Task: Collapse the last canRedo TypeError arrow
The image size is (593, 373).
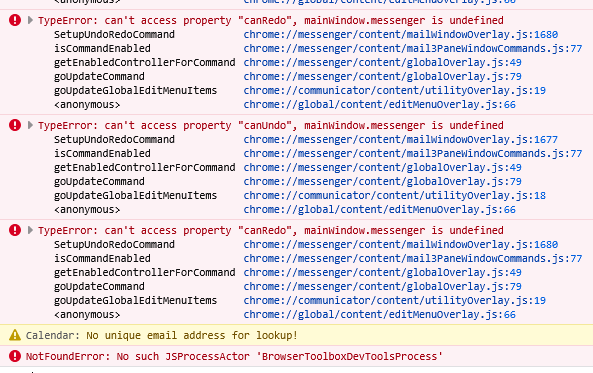Action: click(30, 230)
